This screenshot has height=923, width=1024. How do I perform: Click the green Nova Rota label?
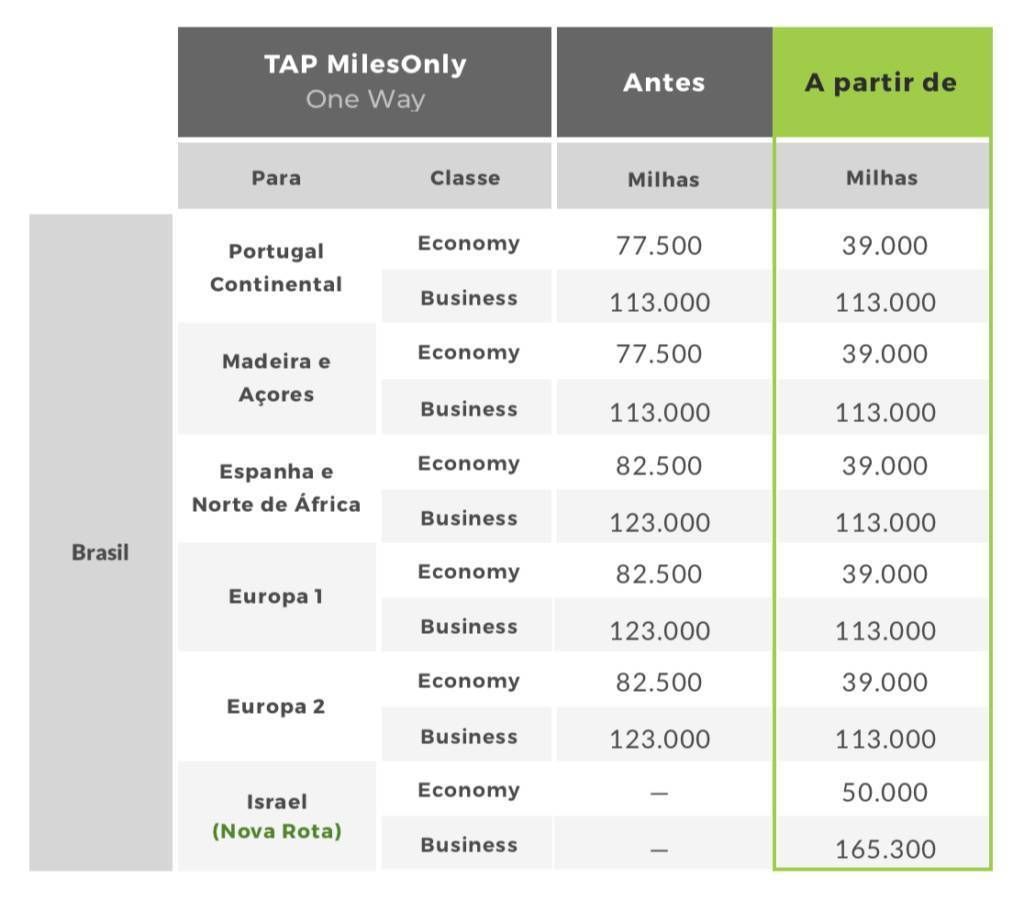pyautogui.click(x=277, y=832)
